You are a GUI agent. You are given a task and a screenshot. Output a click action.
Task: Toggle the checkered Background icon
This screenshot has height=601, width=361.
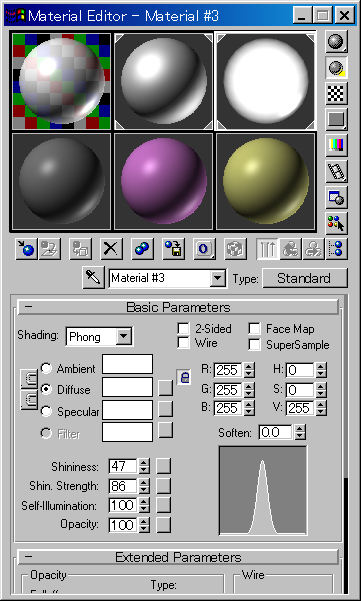click(x=336, y=94)
